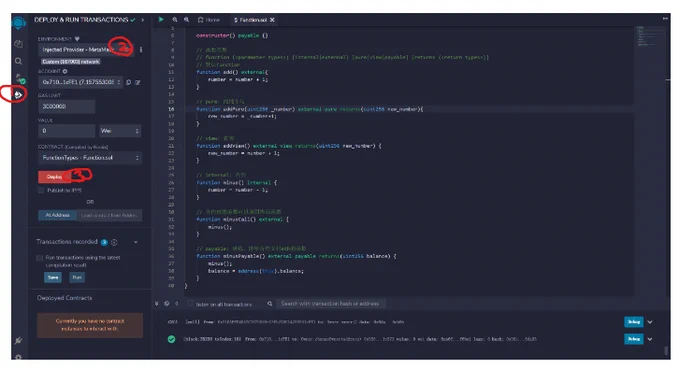This screenshot has height=369, width=680.
Task: Collapse the terminal with the double-arrow icon
Action: 157,304
